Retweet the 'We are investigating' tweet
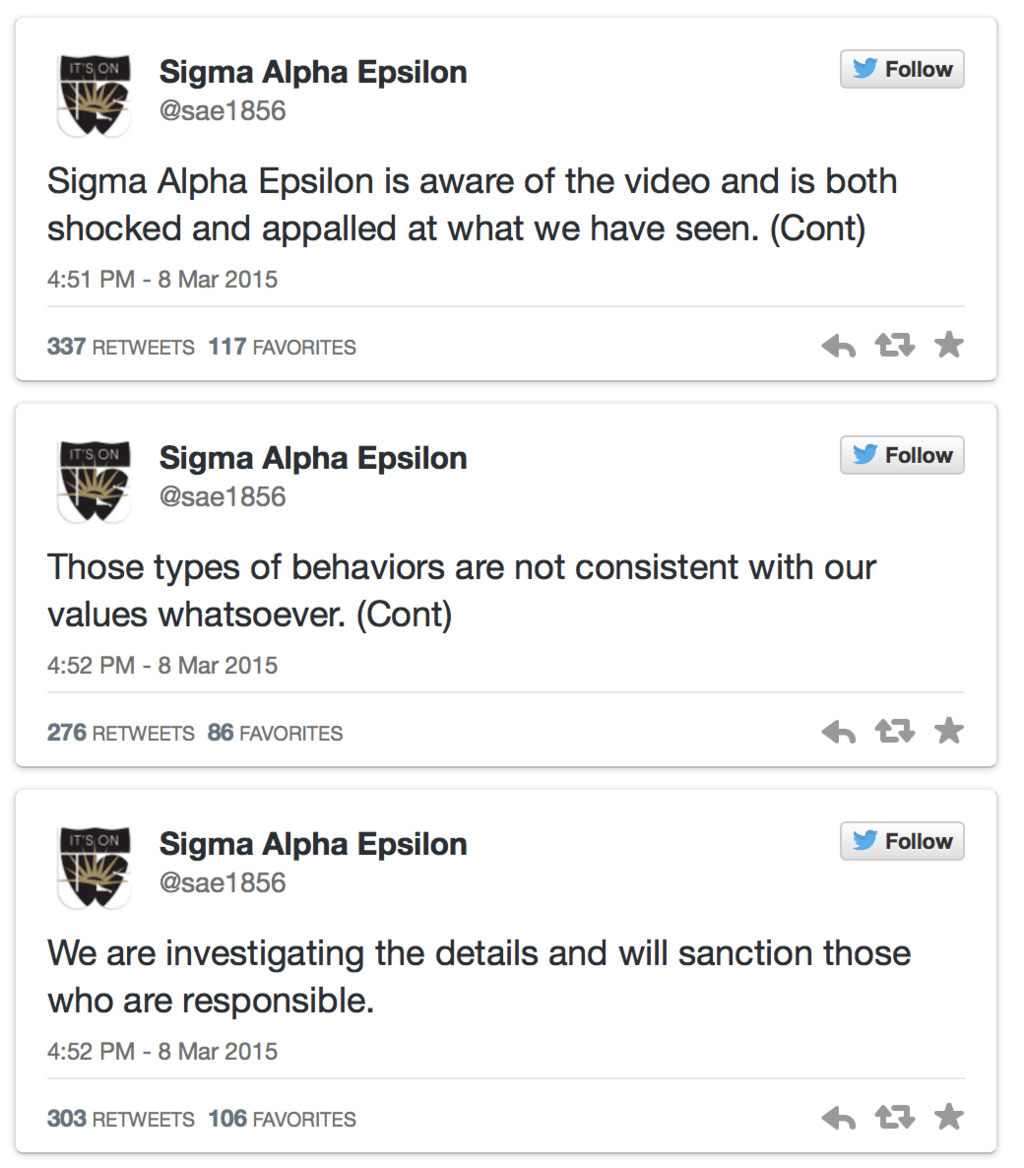 [893, 1118]
